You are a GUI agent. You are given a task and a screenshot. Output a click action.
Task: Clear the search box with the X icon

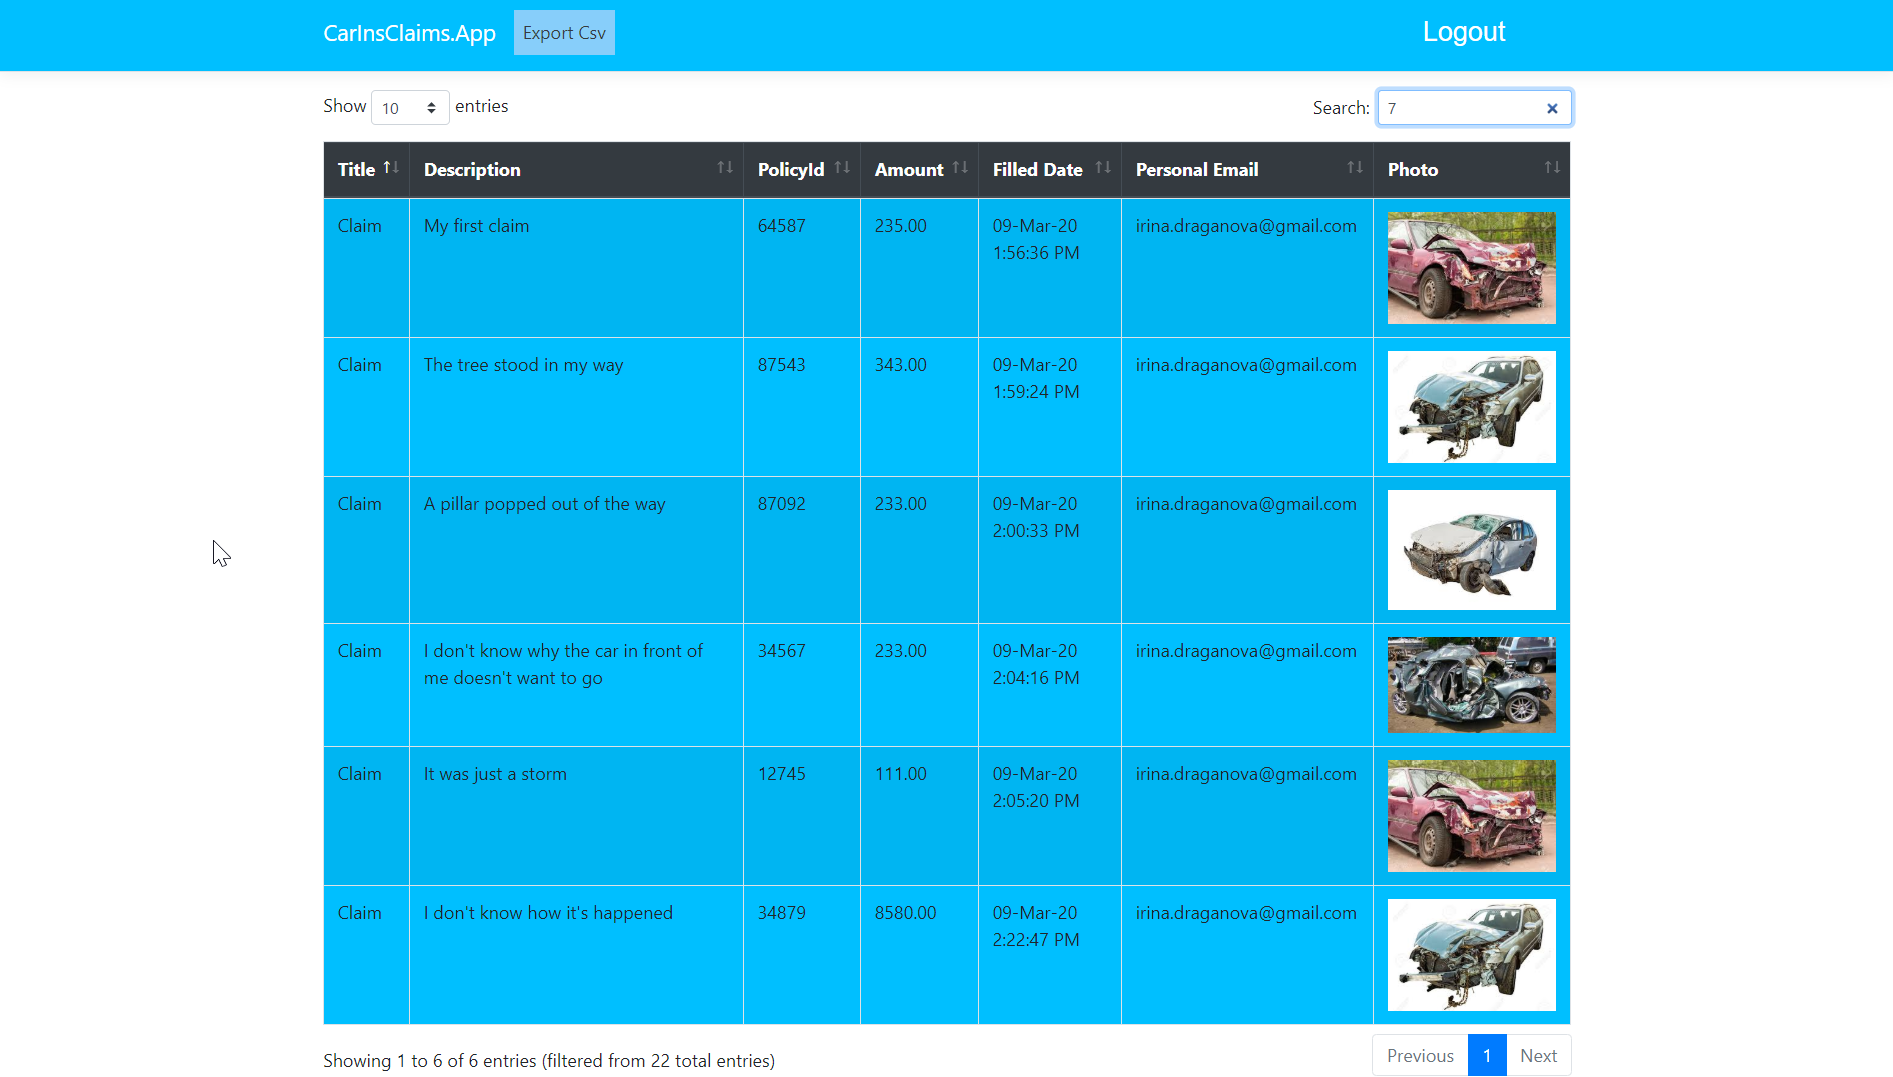1552,108
